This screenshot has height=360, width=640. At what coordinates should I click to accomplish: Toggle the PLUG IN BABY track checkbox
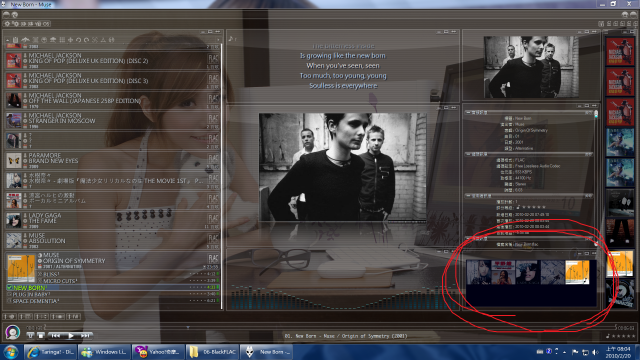9,294
